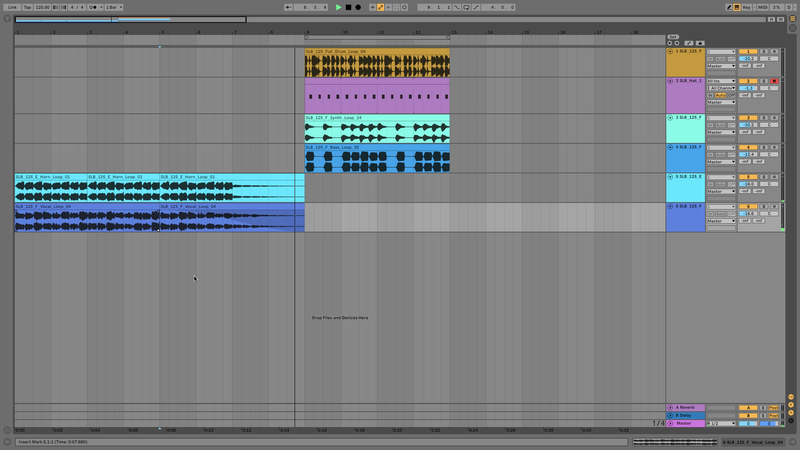Viewport: 800px width, 450px height.
Task: Toggle Follow playback button
Action: pyautogui.click(x=288, y=7)
